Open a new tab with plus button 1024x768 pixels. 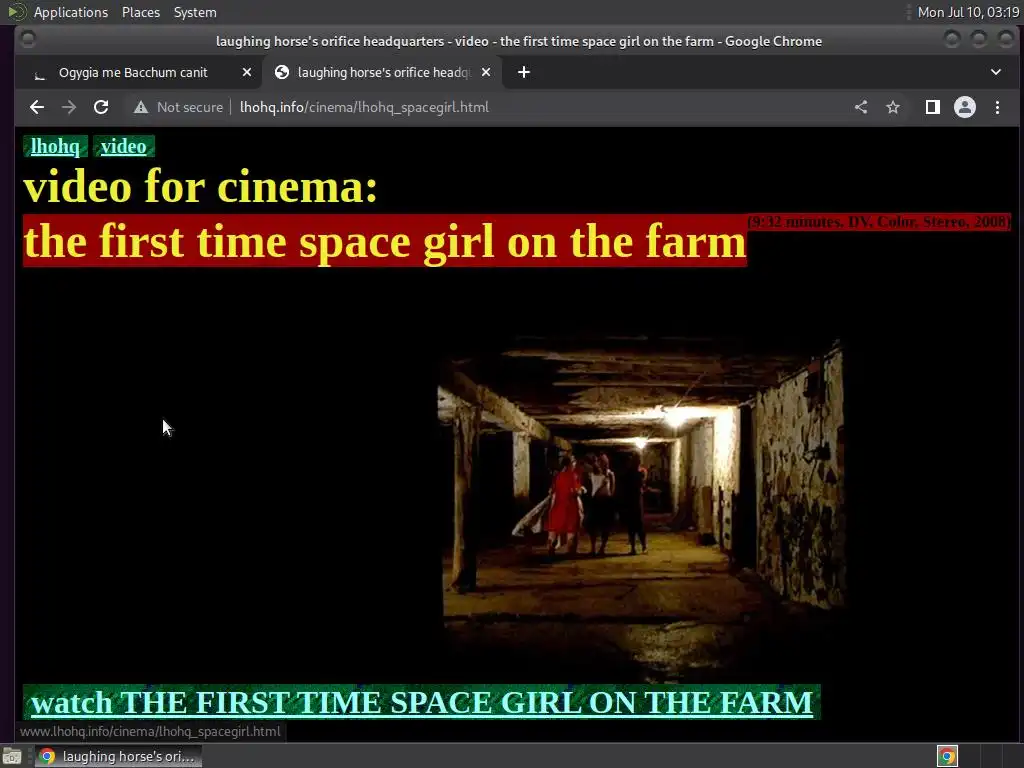coord(524,72)
